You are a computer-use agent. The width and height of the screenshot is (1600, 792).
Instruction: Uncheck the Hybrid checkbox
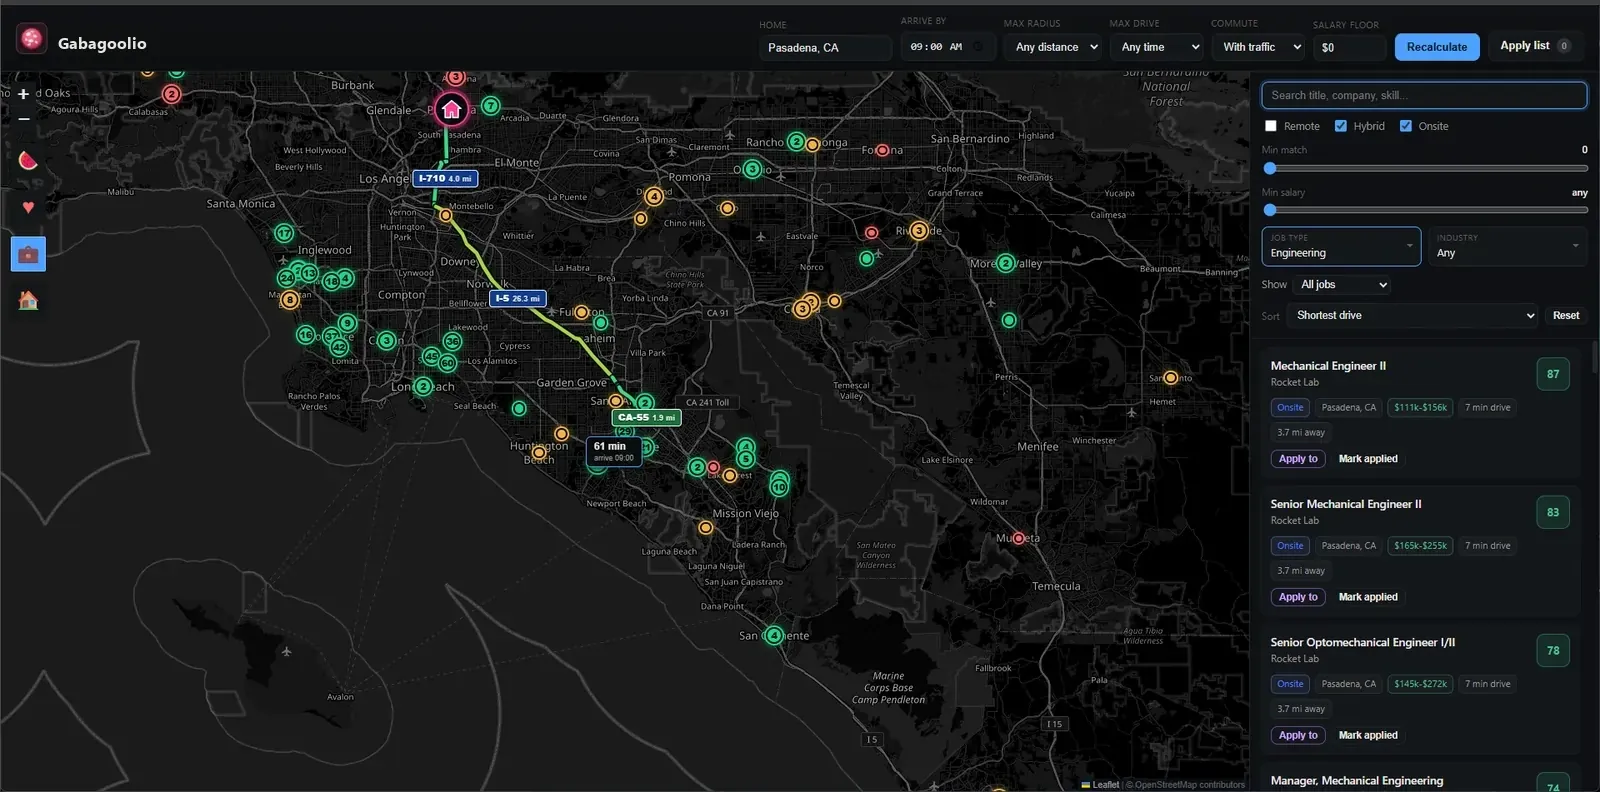point(1341,126)
